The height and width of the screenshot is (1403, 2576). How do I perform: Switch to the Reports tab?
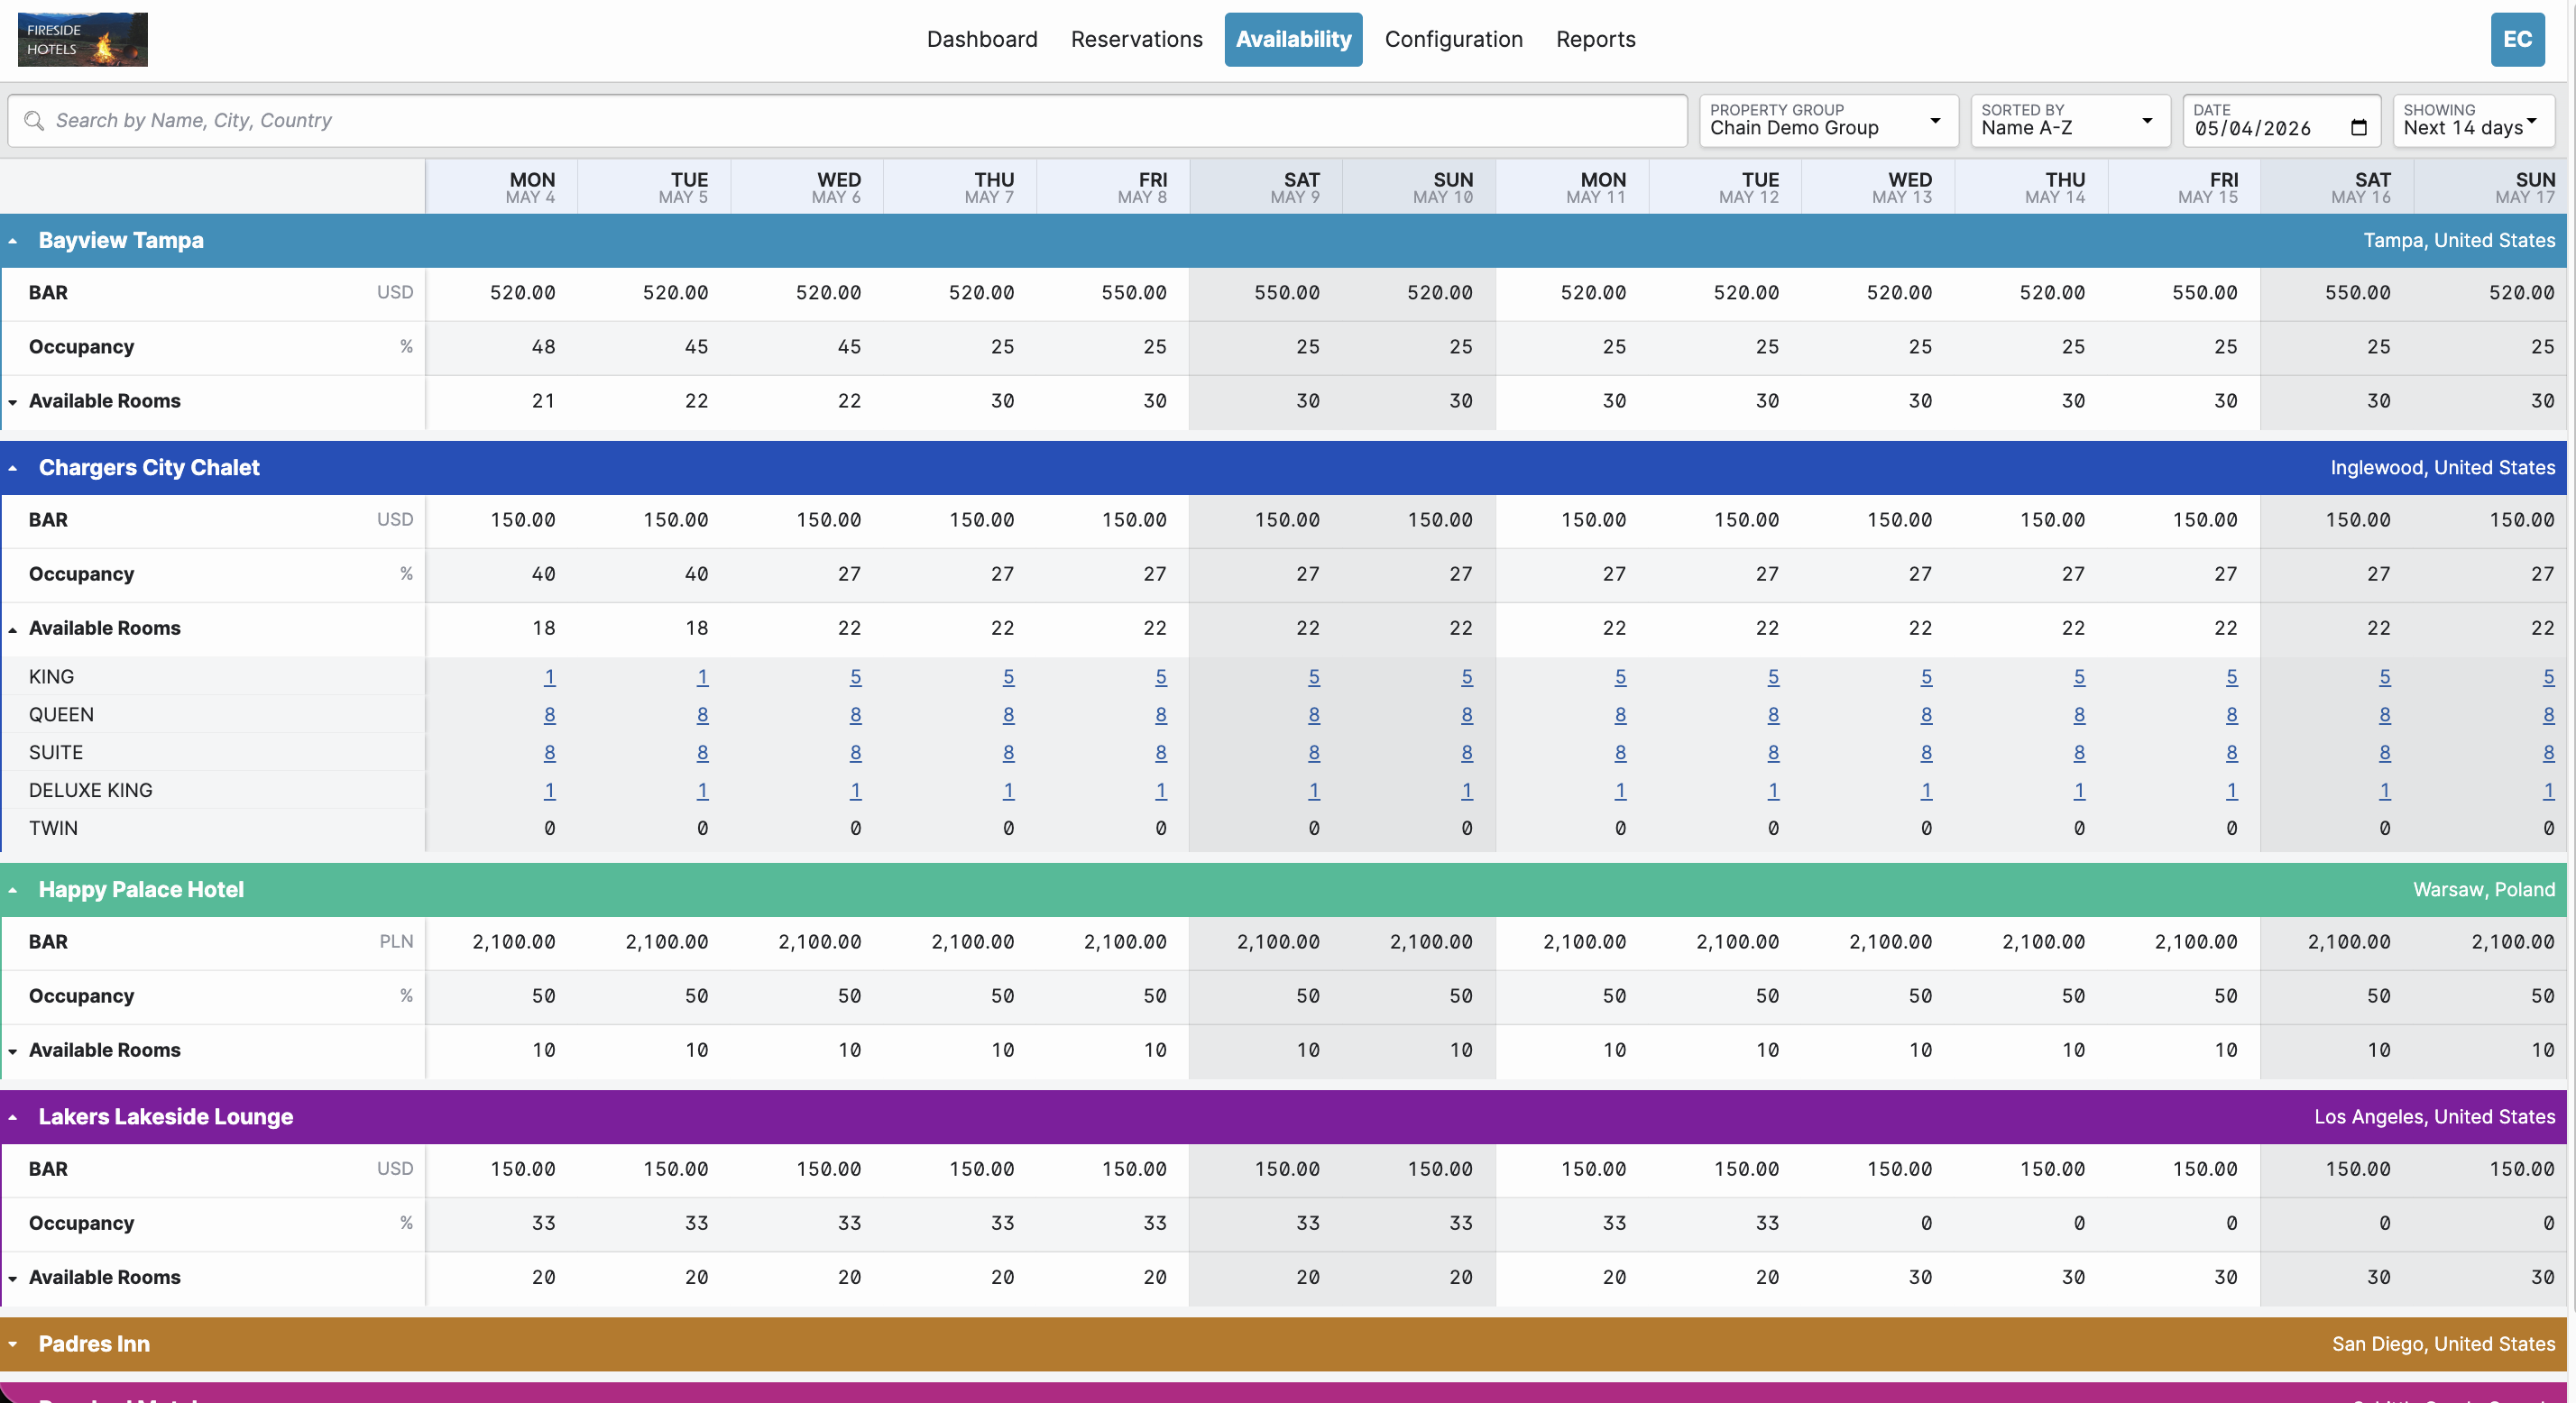(1596, 40)
